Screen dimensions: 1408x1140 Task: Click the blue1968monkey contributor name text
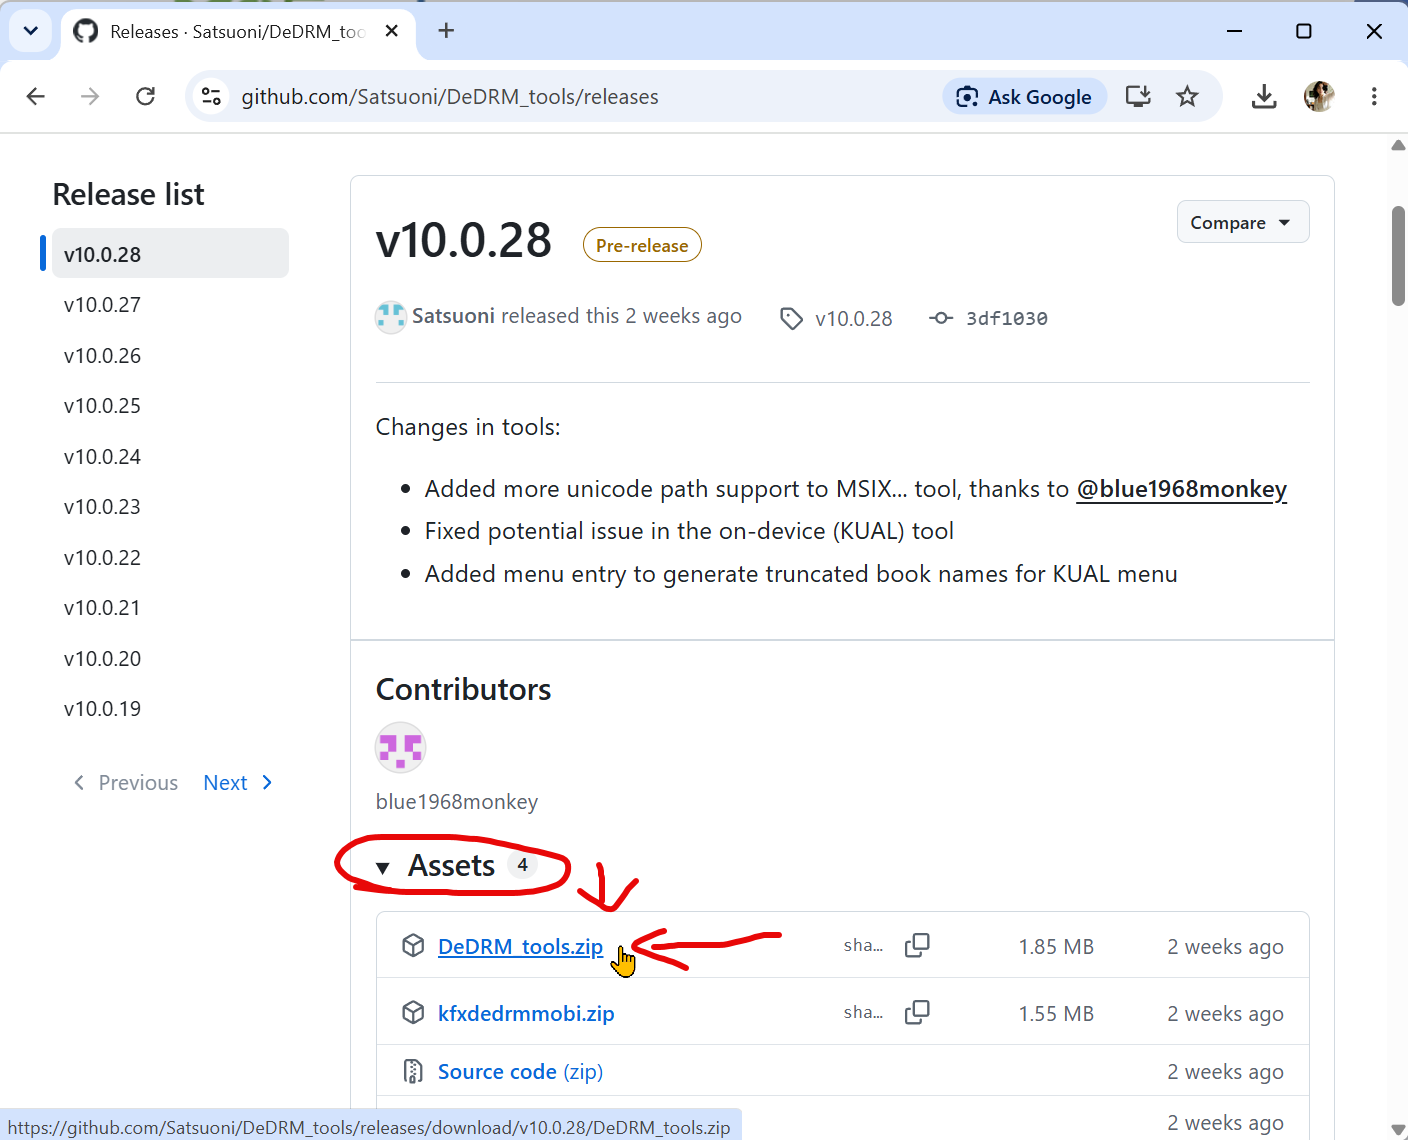457,802
